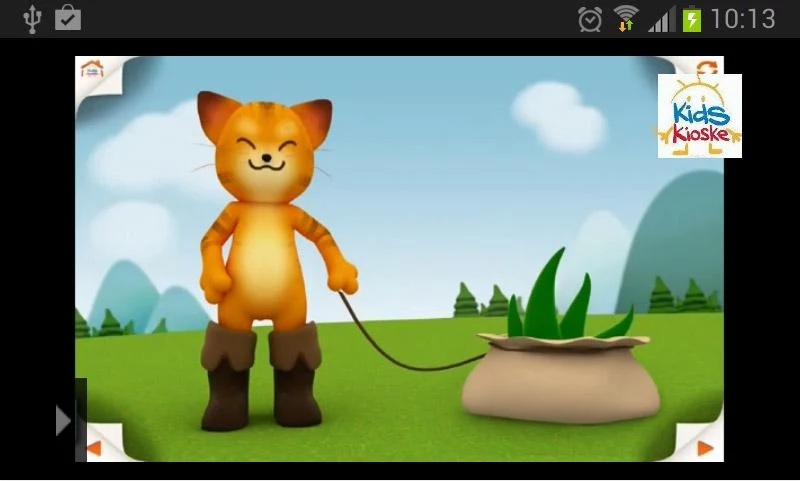800x481 pixels.
Task: Tap the cat's paw holding the rope
Action: pyautogui.click(x=341, y=277)
